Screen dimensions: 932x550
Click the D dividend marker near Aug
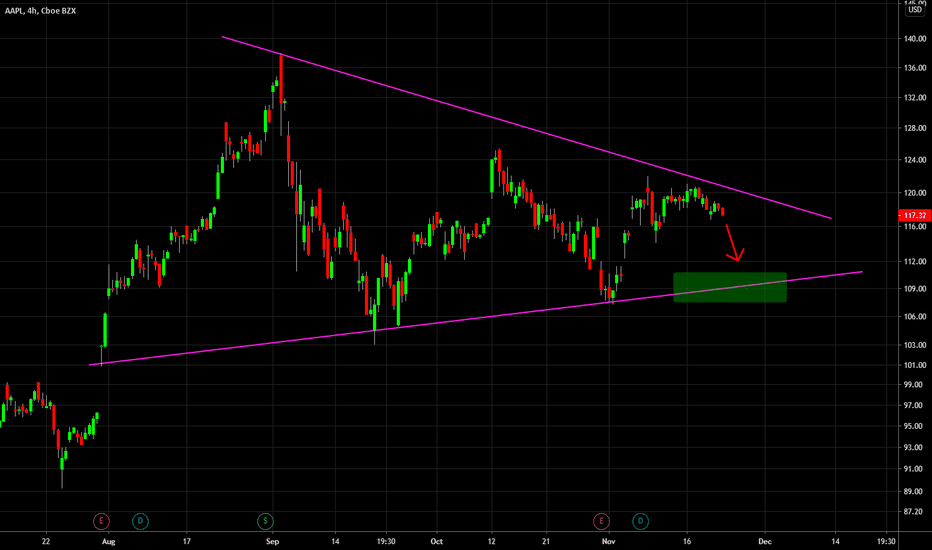[x=140, y=521]
